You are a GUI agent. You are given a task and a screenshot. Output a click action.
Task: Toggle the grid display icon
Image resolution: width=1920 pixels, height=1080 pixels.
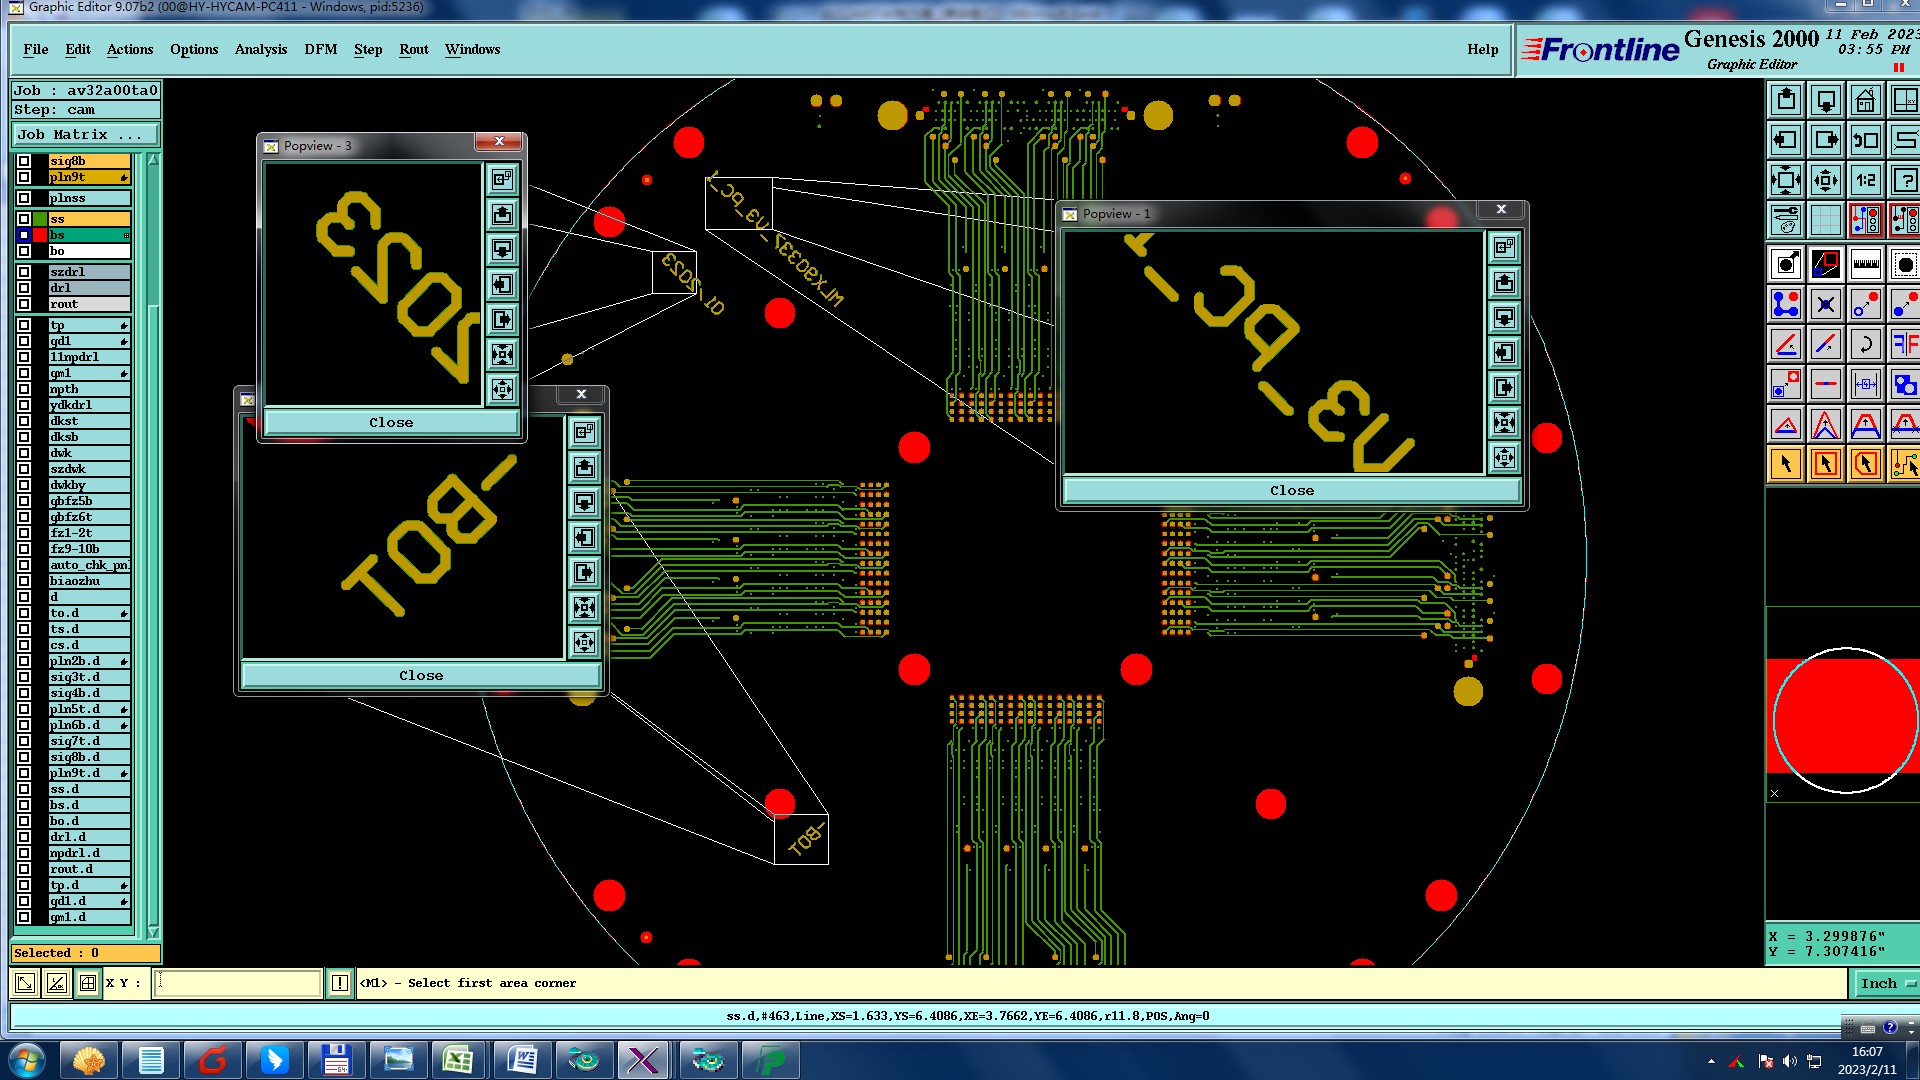click(1826, 219)
